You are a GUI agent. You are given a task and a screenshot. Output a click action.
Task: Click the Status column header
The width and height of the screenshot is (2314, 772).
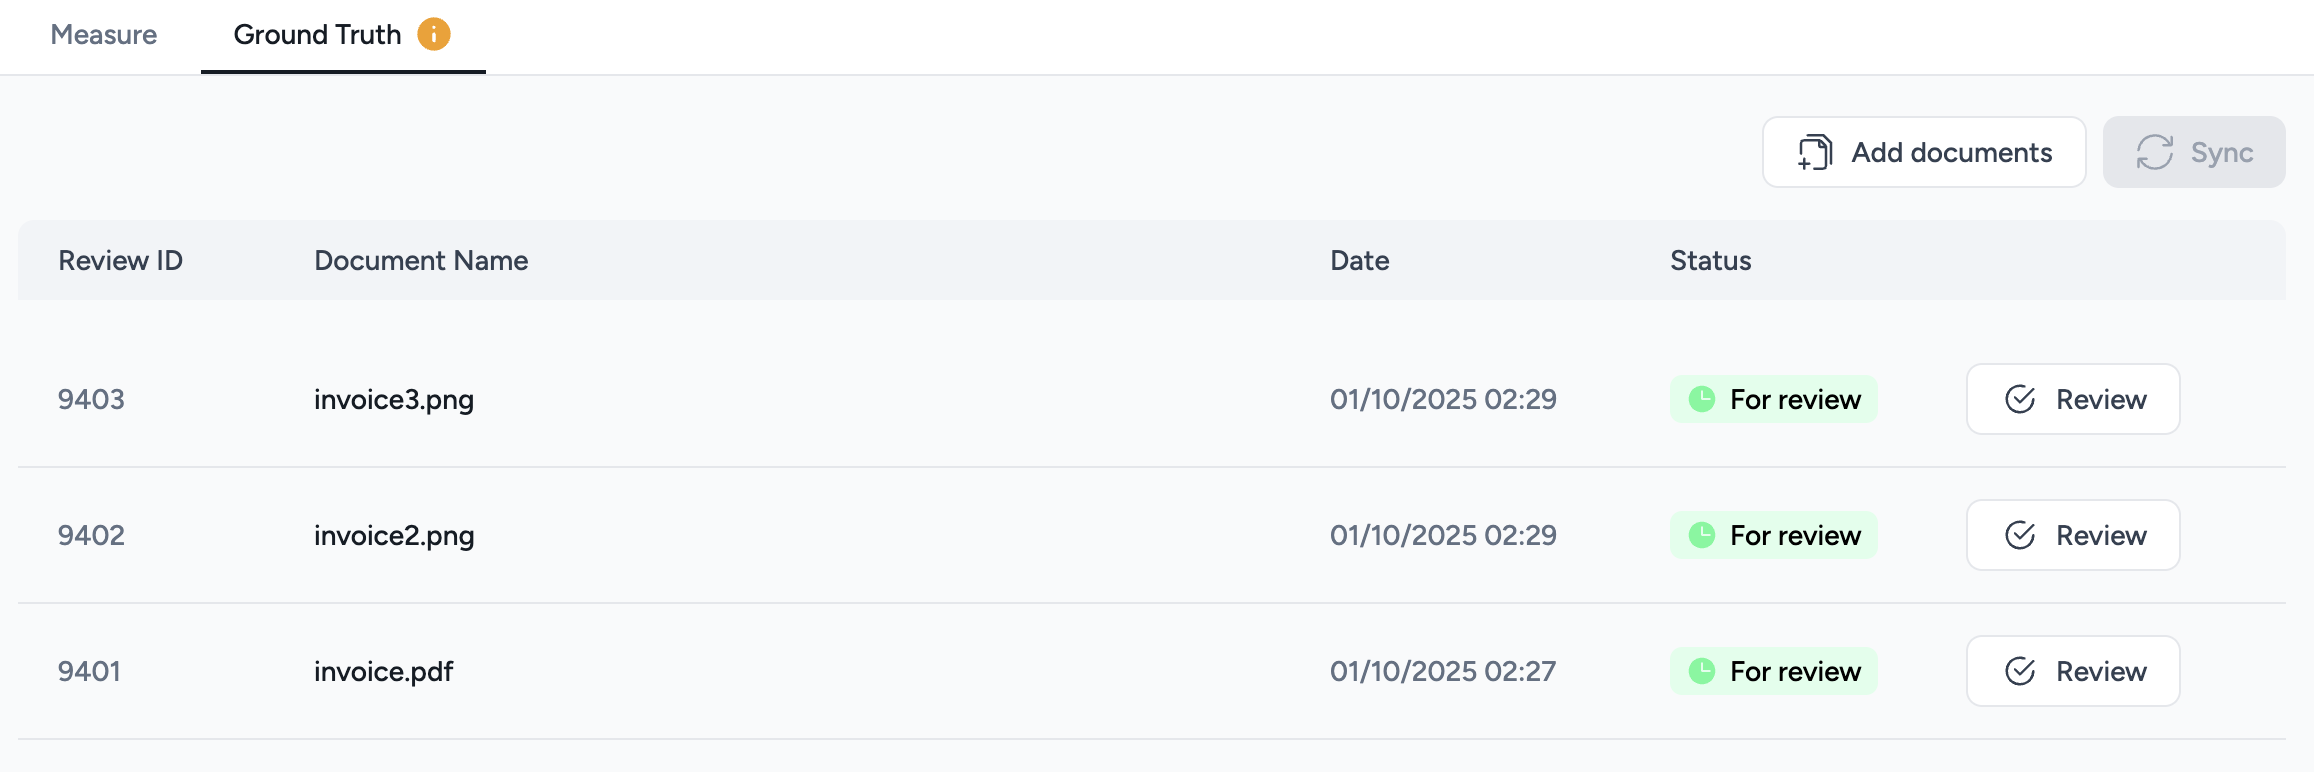tap(1710, 261)
